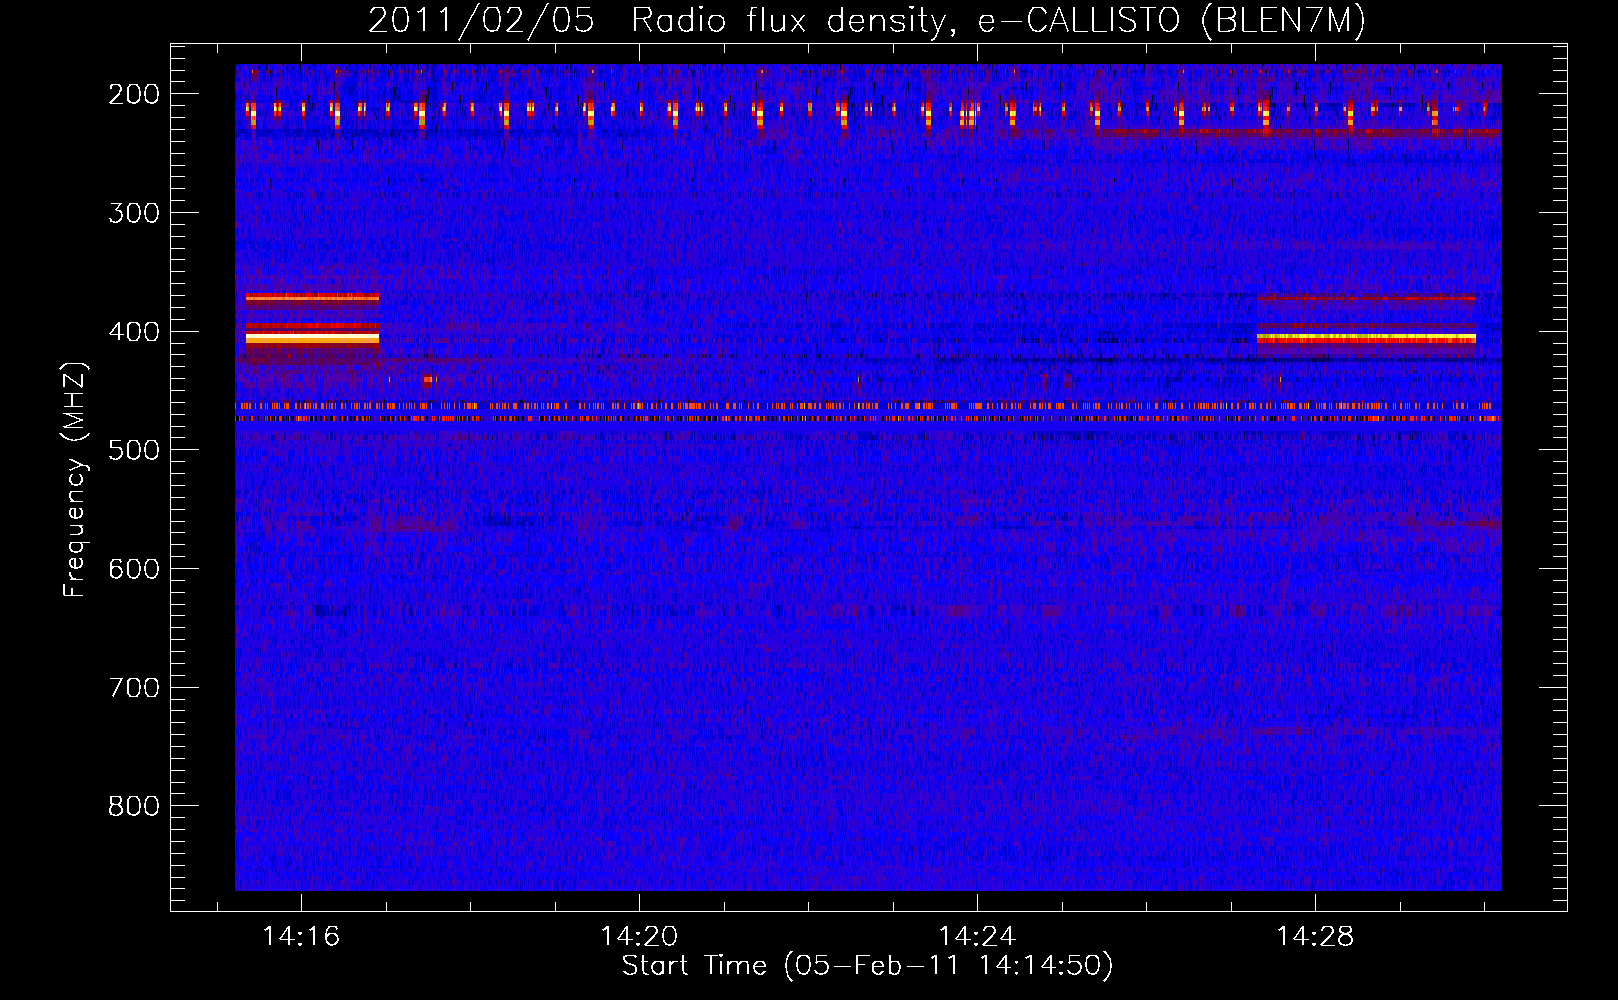Click the 600 frequency tick label
Image resolution: width=1618 pixels, height=1000 pixels.
[134, 569]
